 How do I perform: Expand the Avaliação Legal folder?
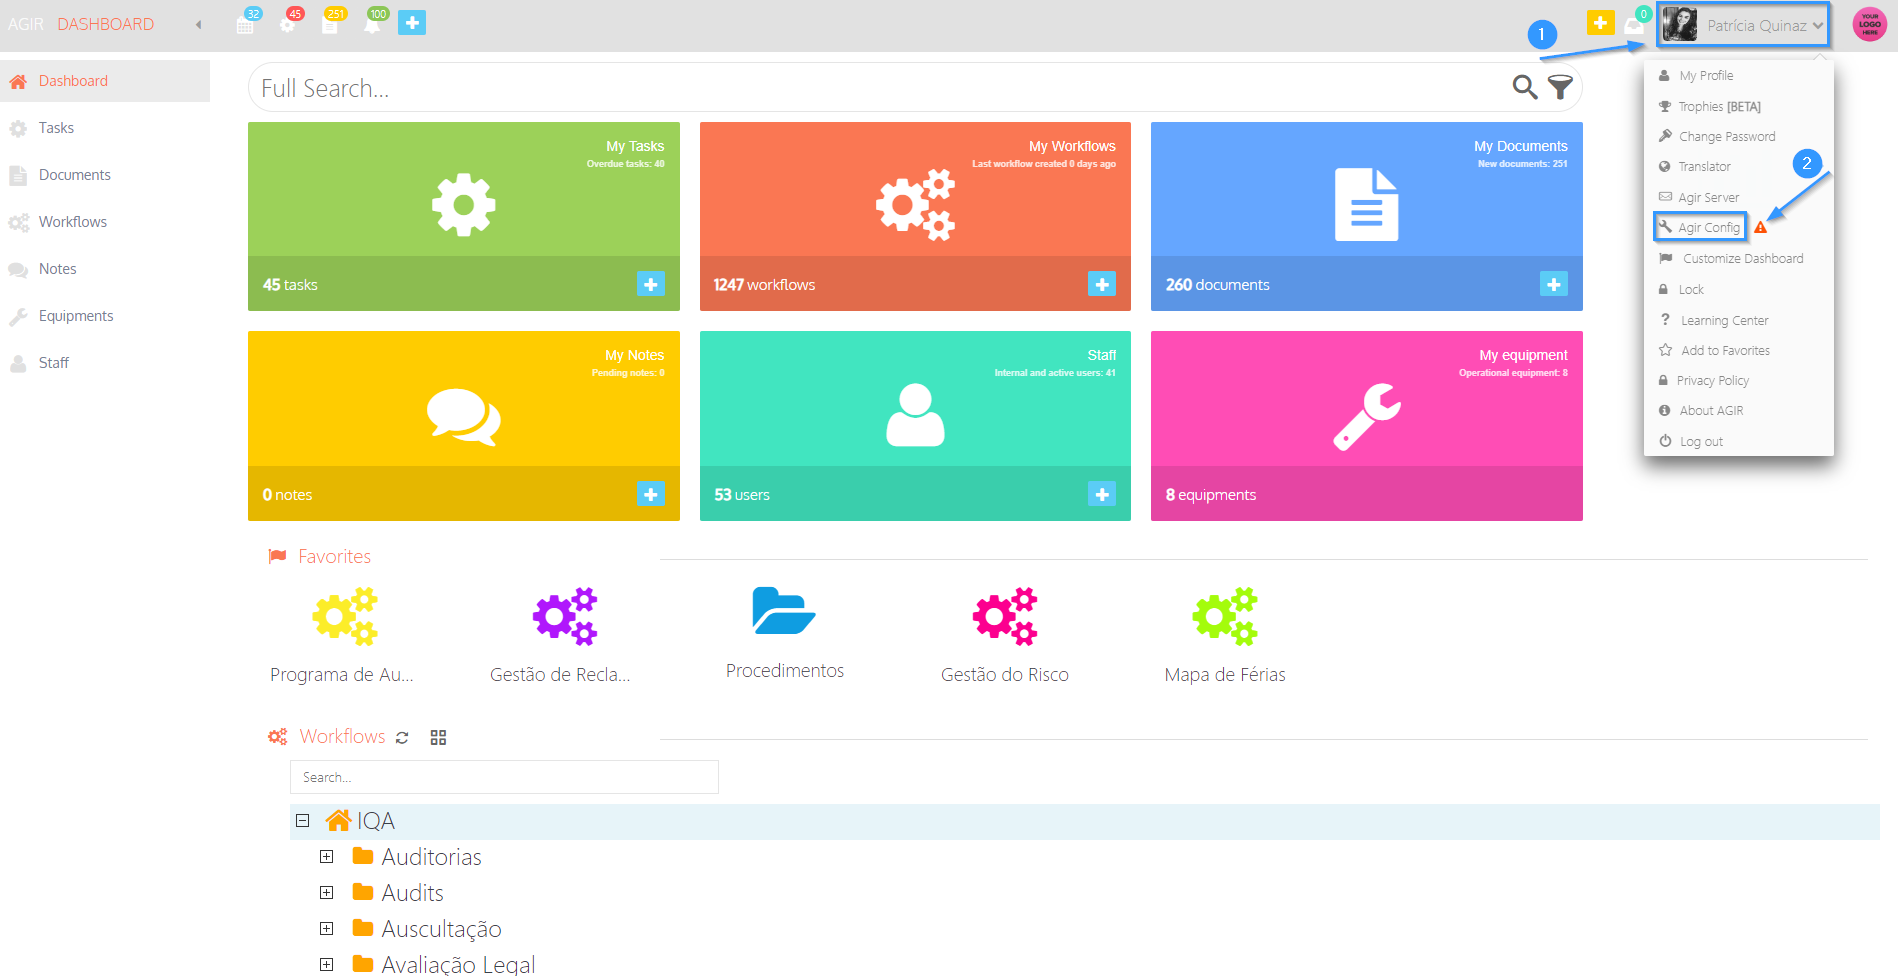pyautogui.click(x=326, y=964)
